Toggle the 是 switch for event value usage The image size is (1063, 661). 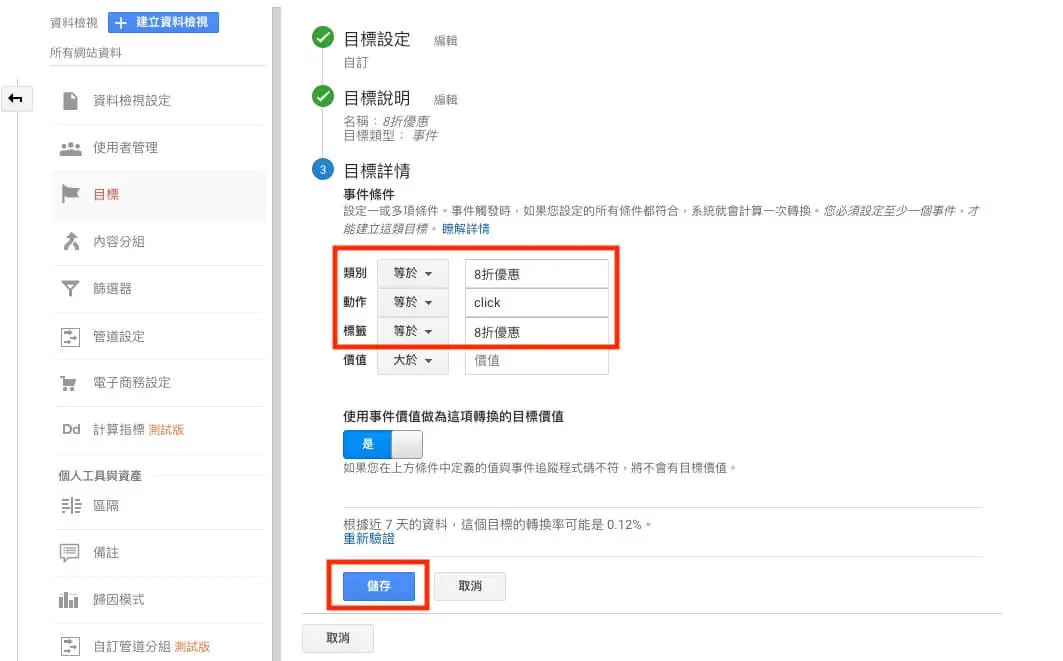pos(382,444)
